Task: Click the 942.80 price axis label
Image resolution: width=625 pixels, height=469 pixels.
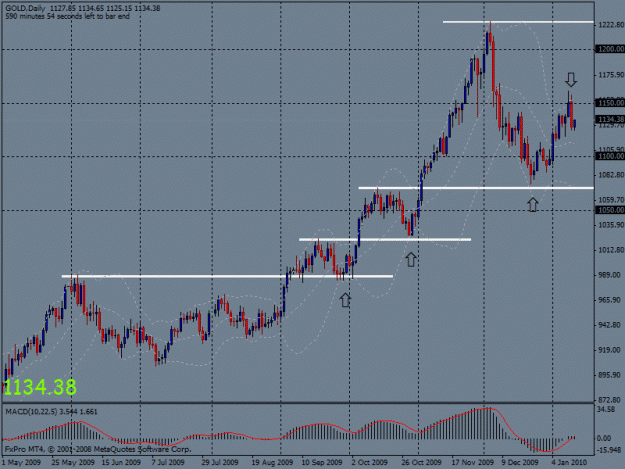Action: (x=609, y=325)
